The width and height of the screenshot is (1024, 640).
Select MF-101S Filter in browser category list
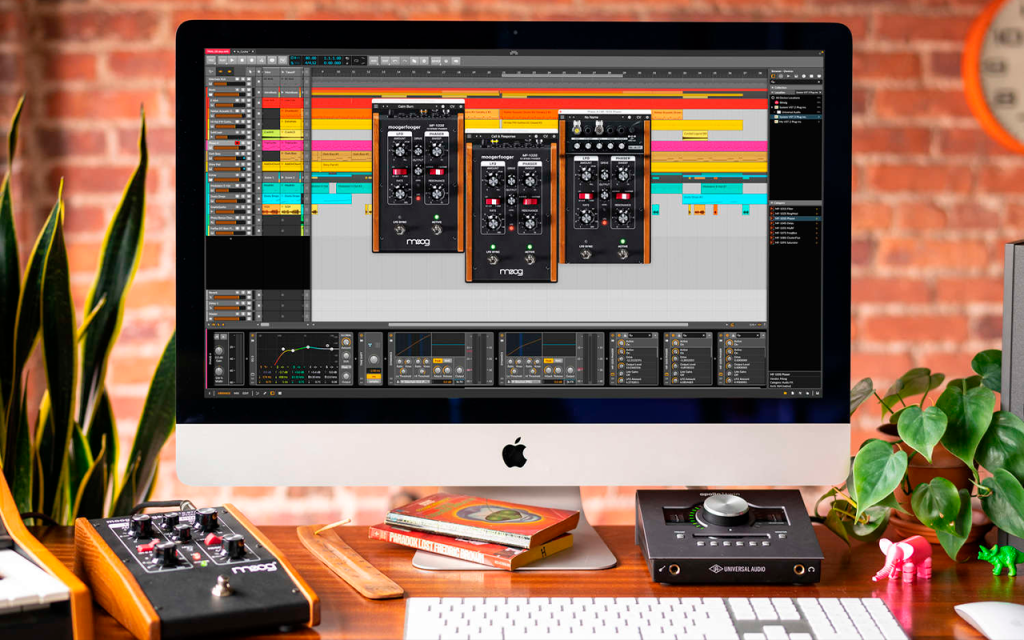(795, 209)
